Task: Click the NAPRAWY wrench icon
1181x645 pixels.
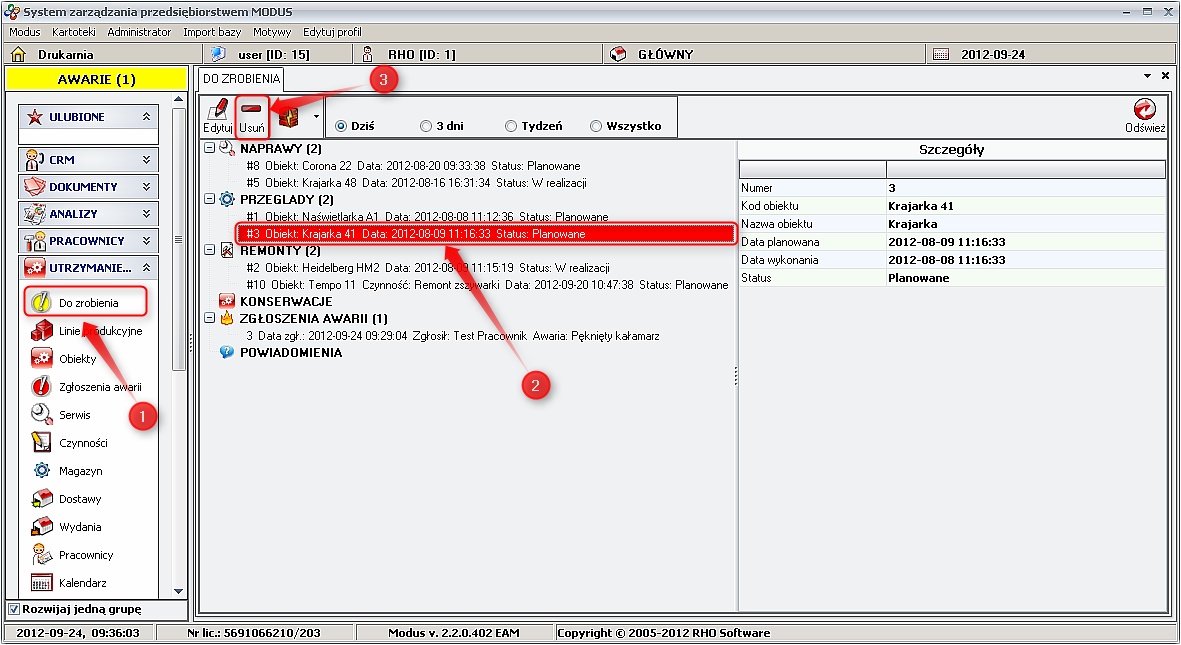Action: pos(227,148)
